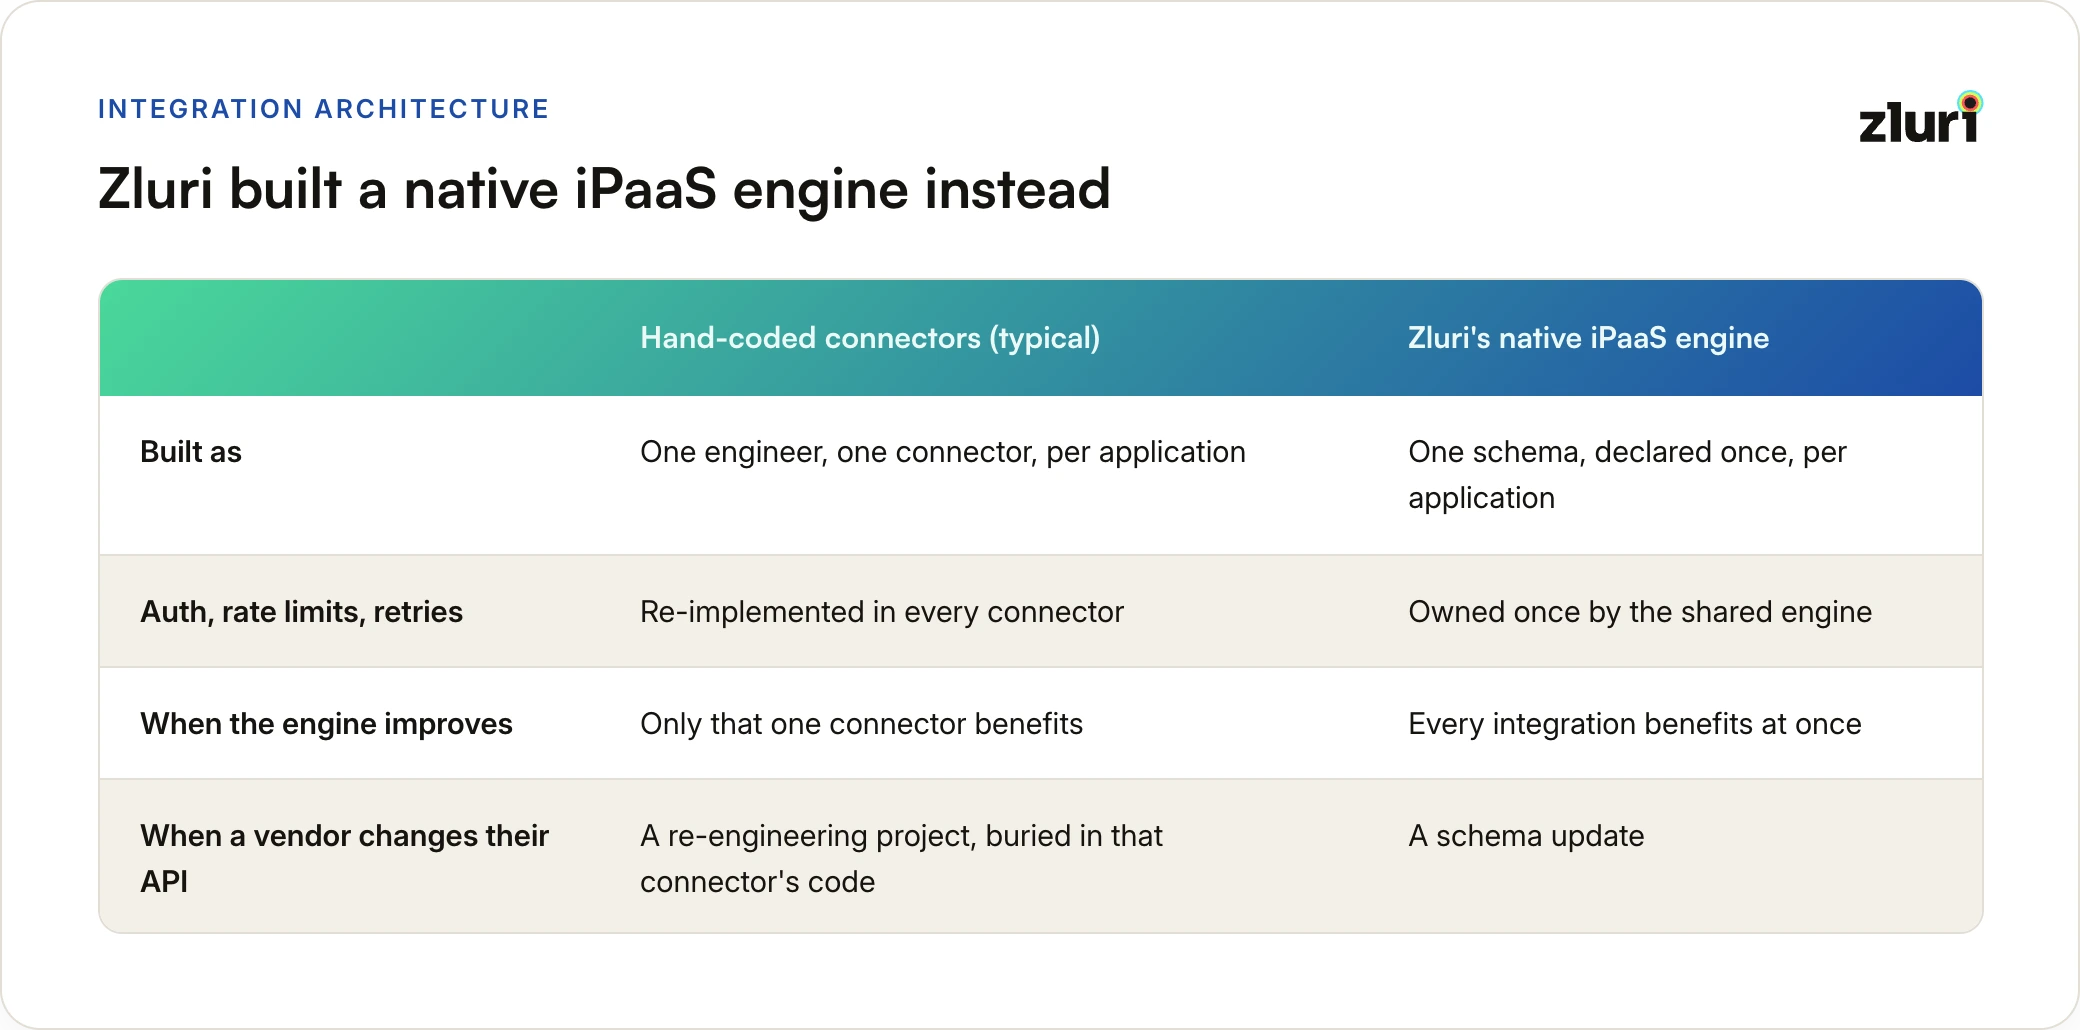Select the Integration Architecture label
Image resolution: width=2080 pixels, height=1030 pixels.
pos(324,108)
